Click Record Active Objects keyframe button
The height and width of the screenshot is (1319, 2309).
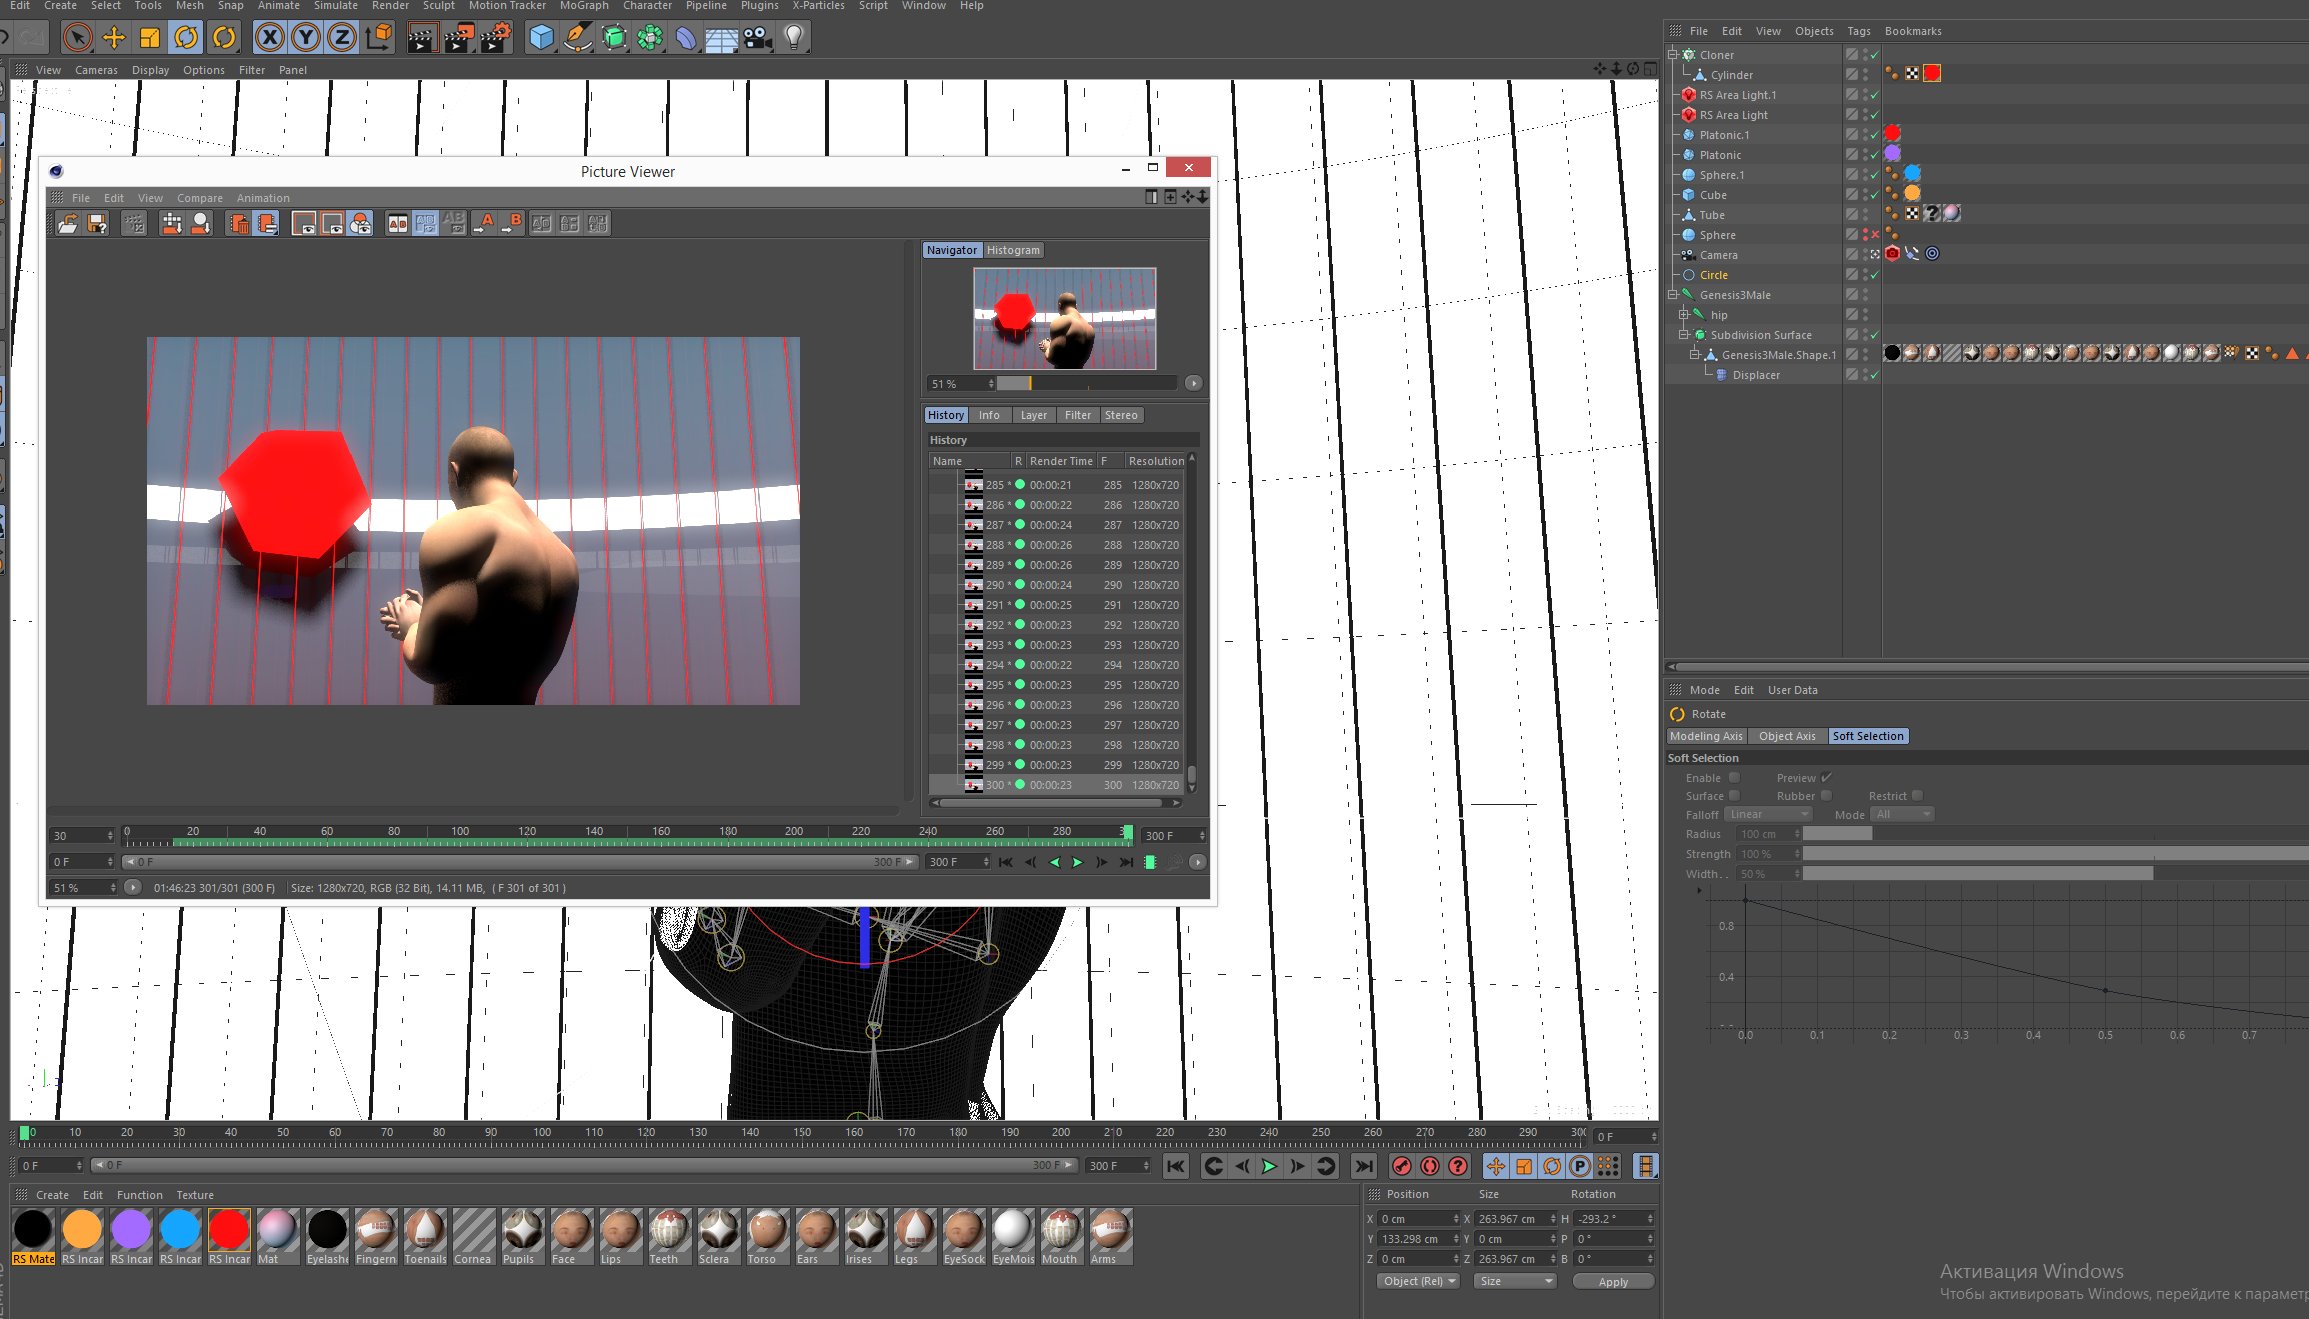(1402, 1166)
